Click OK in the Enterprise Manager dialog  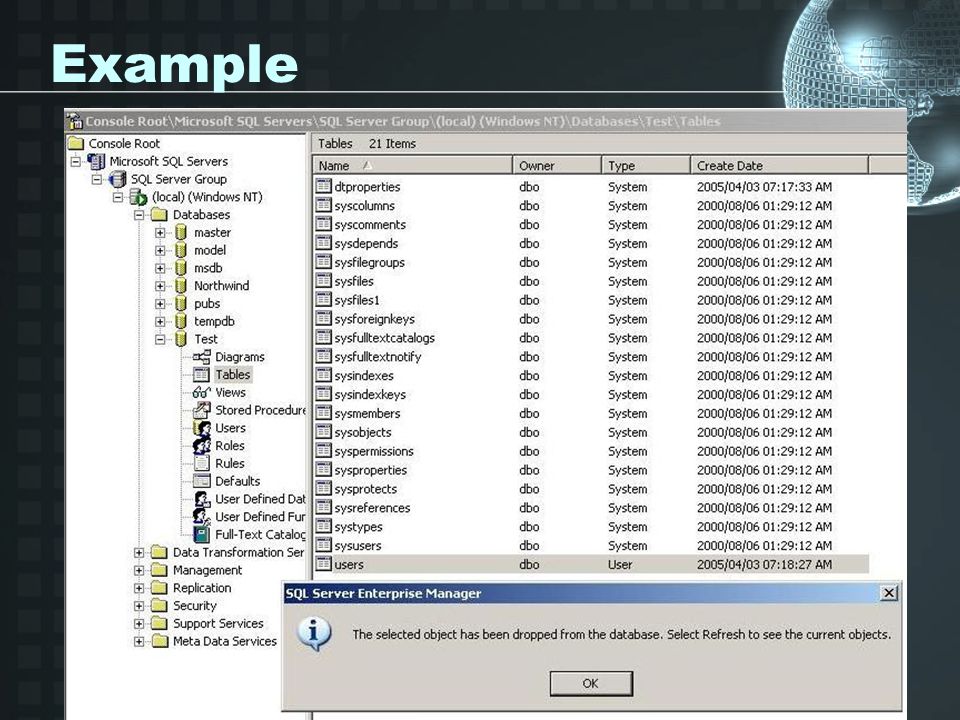point(591,683)
